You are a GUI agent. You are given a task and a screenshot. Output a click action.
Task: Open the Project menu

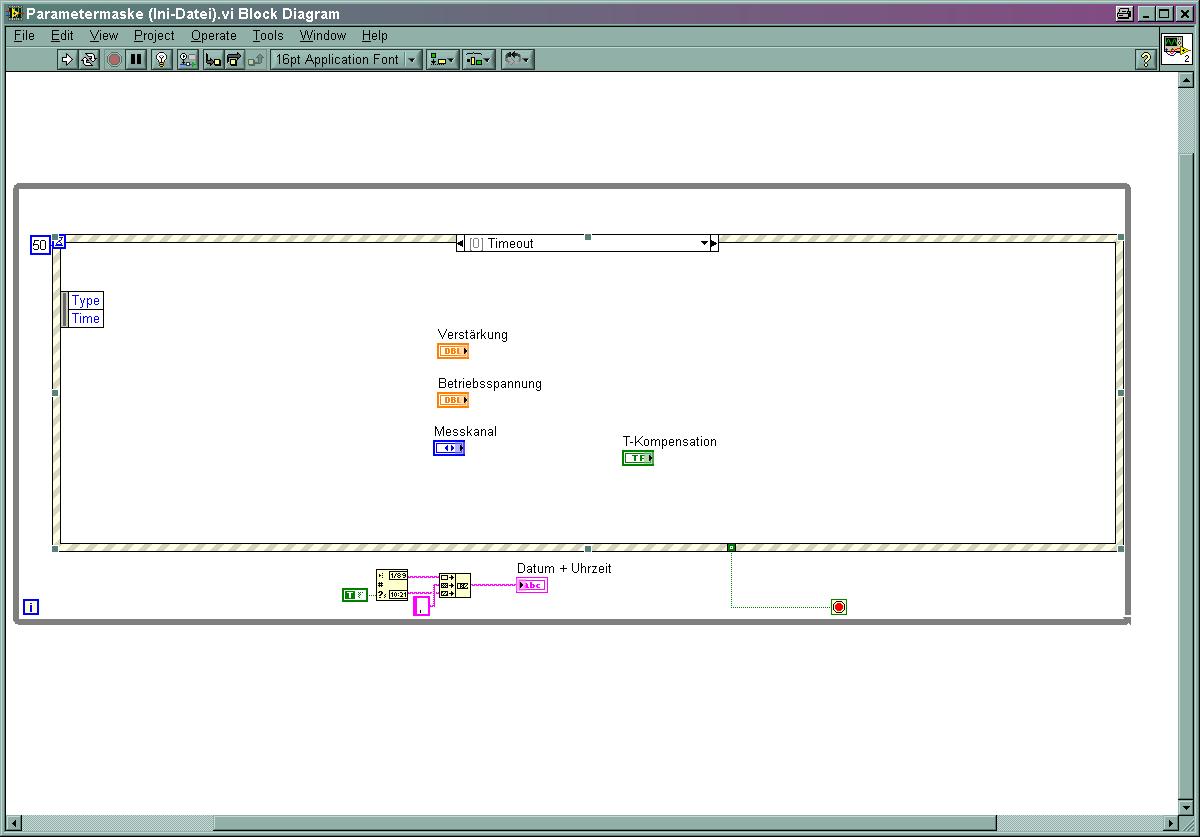[x=154, y=35]
